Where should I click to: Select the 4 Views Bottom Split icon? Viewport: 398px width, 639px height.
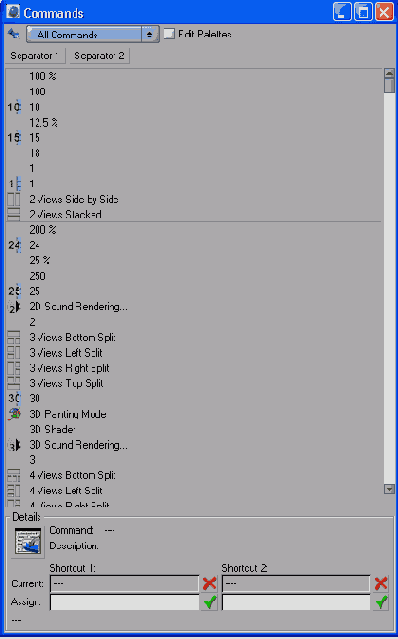13,475
